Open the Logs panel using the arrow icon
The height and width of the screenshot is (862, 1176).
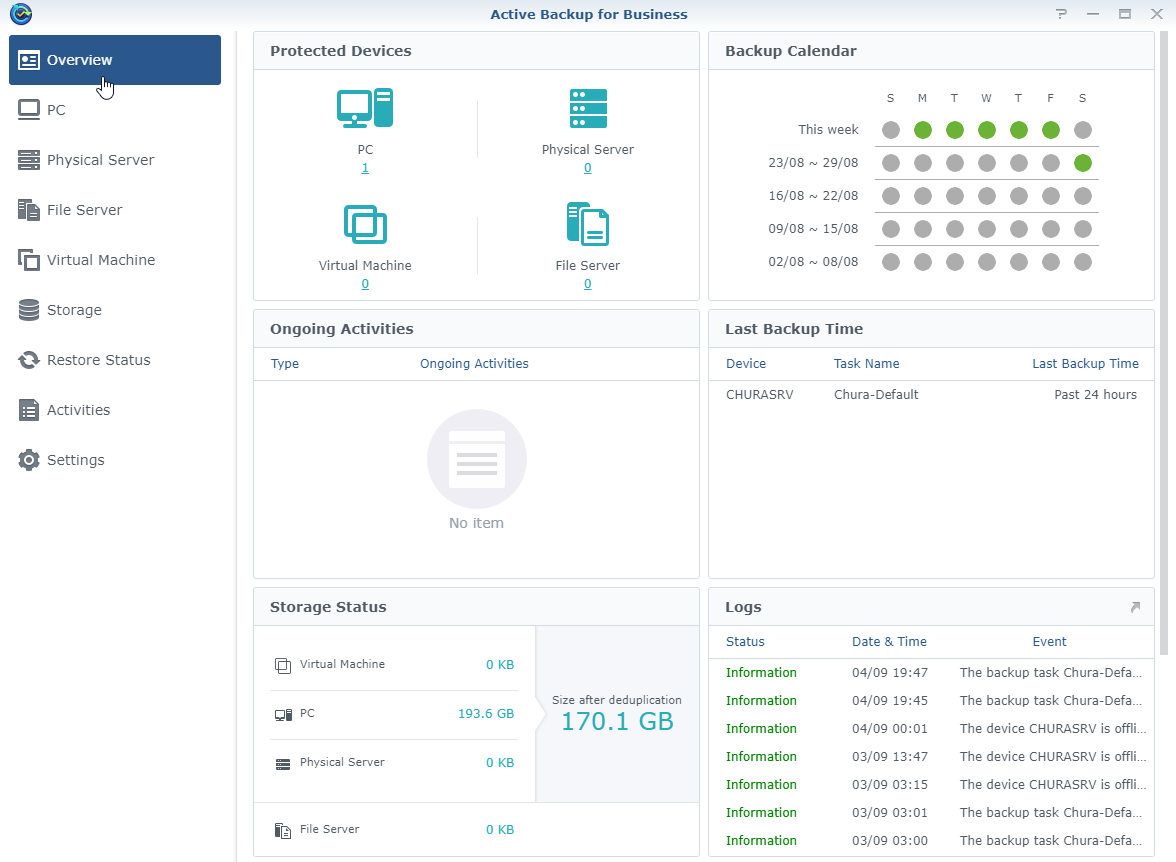(x=1135, y=607)
